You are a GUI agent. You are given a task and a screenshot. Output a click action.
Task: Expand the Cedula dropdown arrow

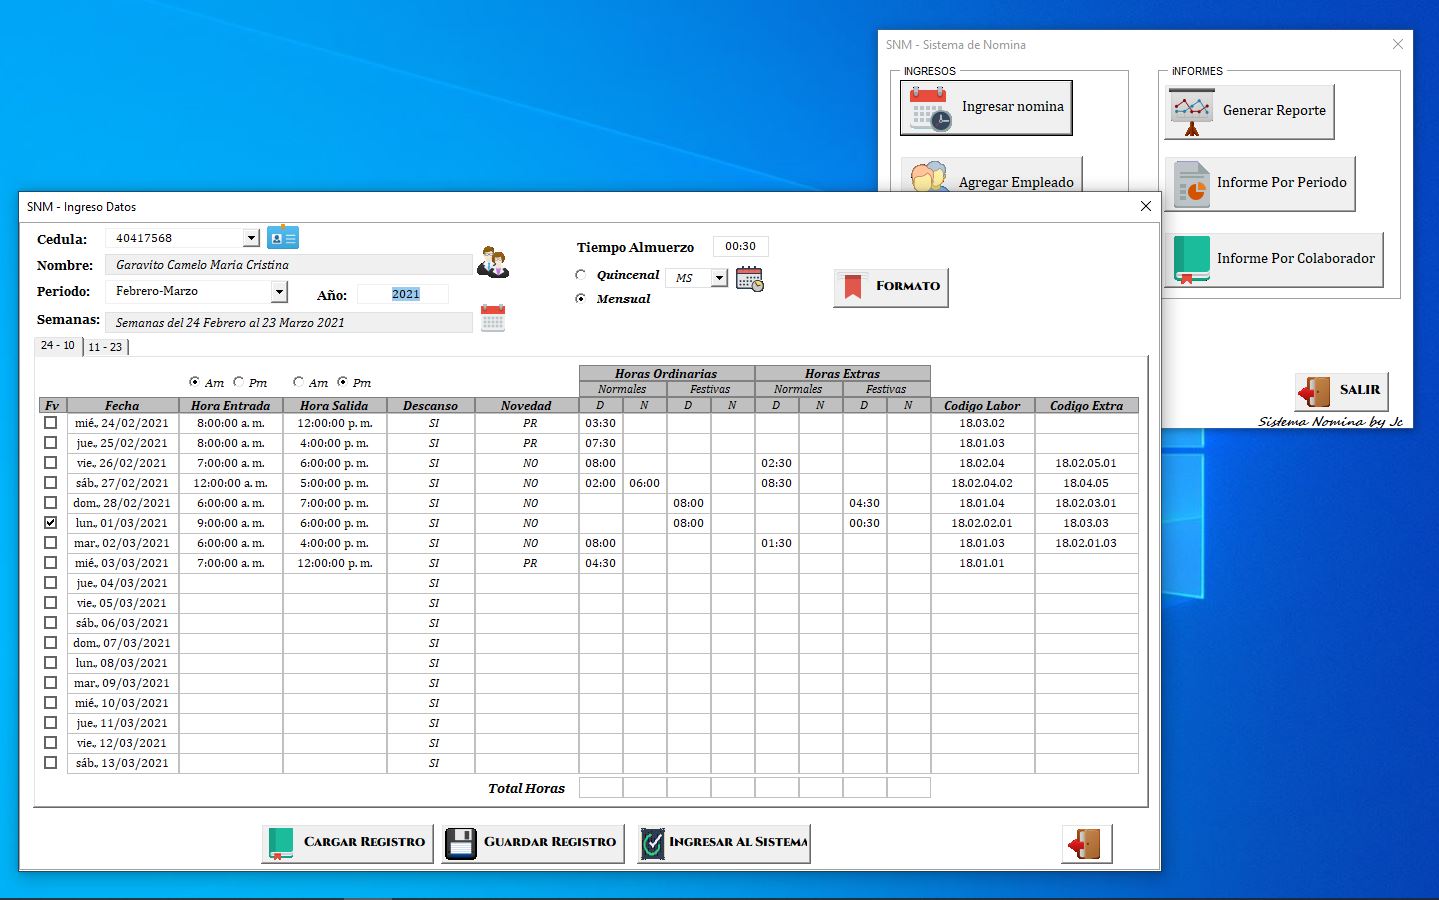(x=251, y=238)
